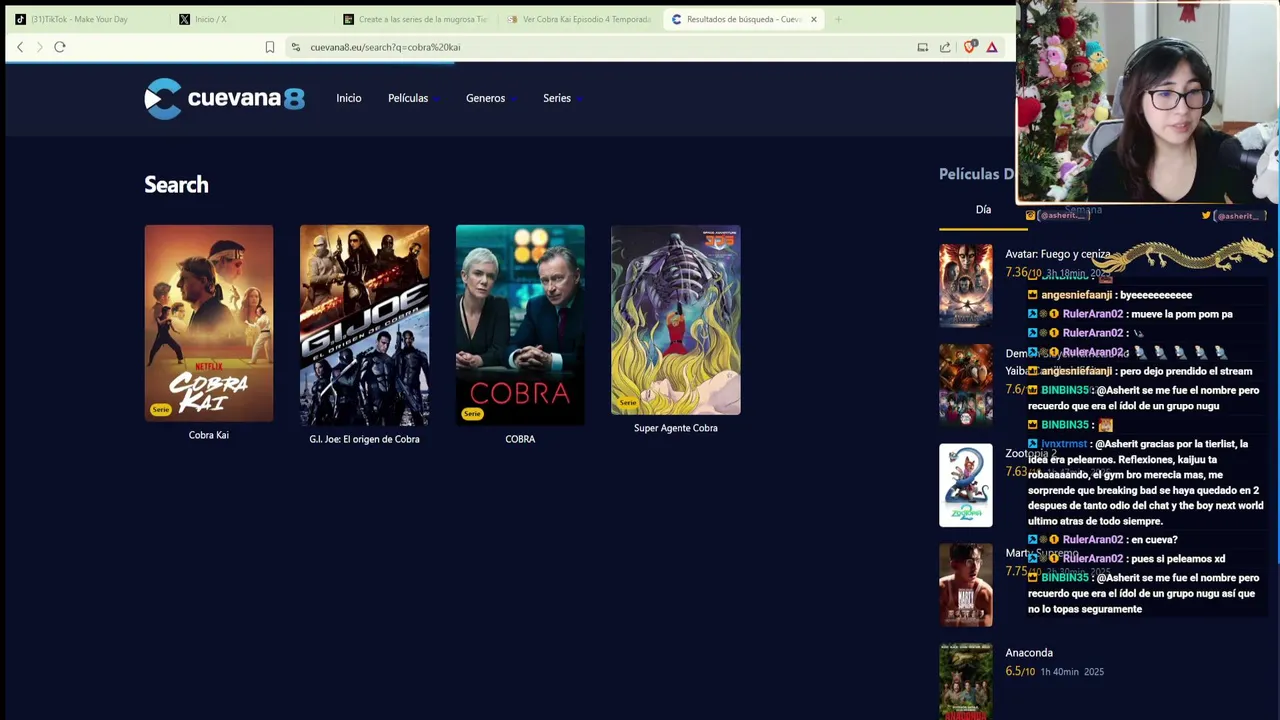This screenshot has height=720, width=1280.
Task: Open the G.I. Joe poster thumbnail
Action: pos(364,325)
